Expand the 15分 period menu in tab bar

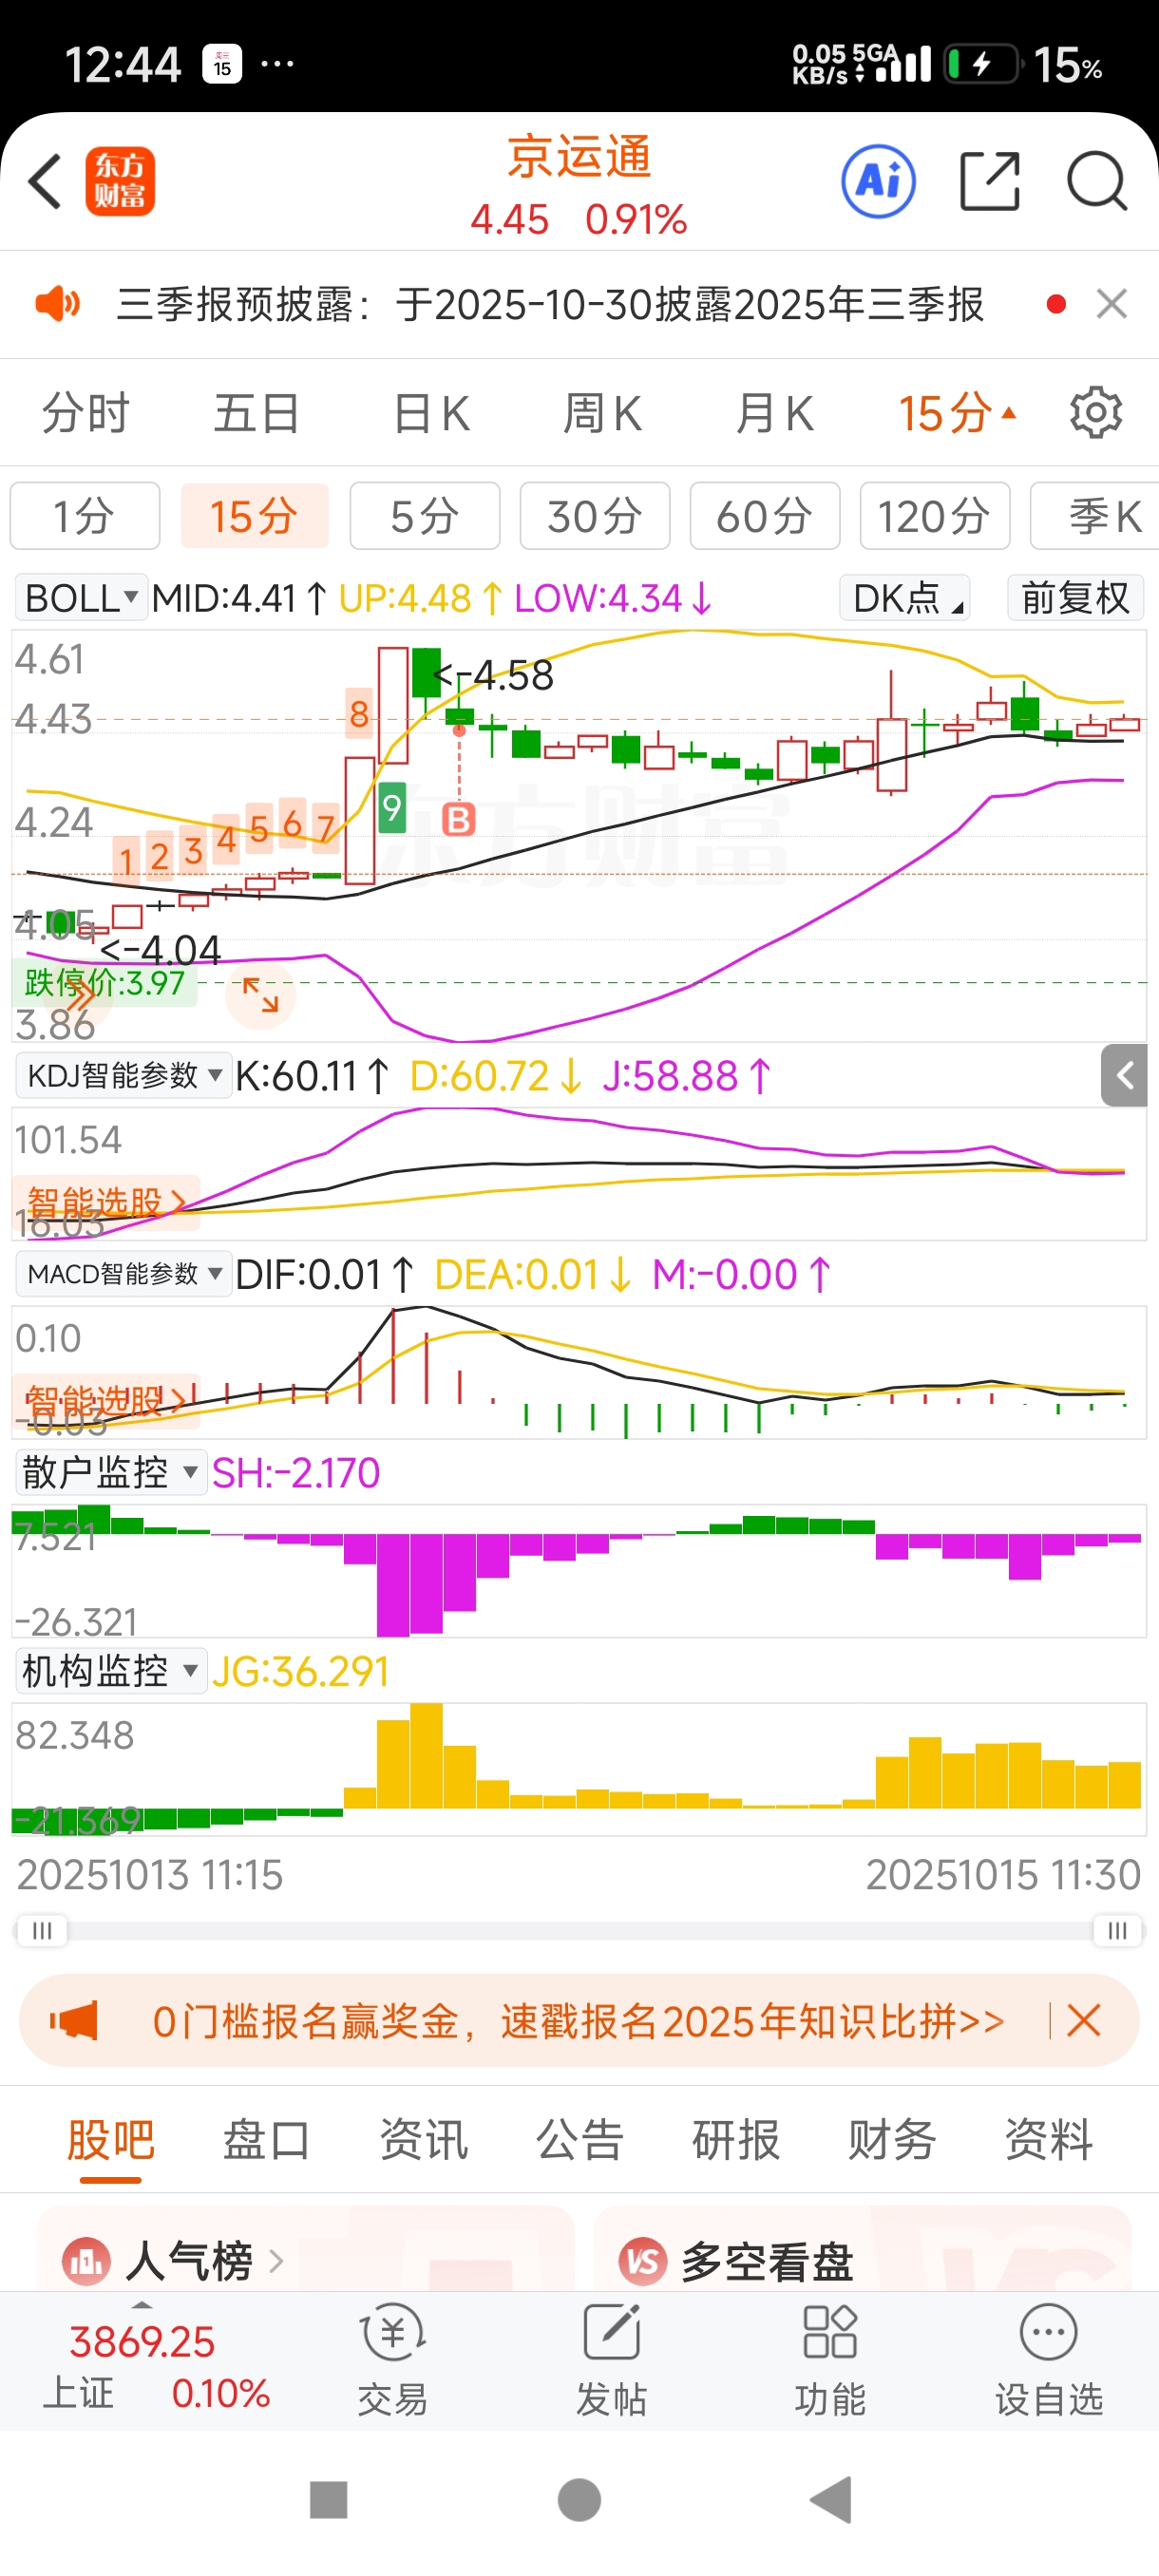click(x=957, y=413)
